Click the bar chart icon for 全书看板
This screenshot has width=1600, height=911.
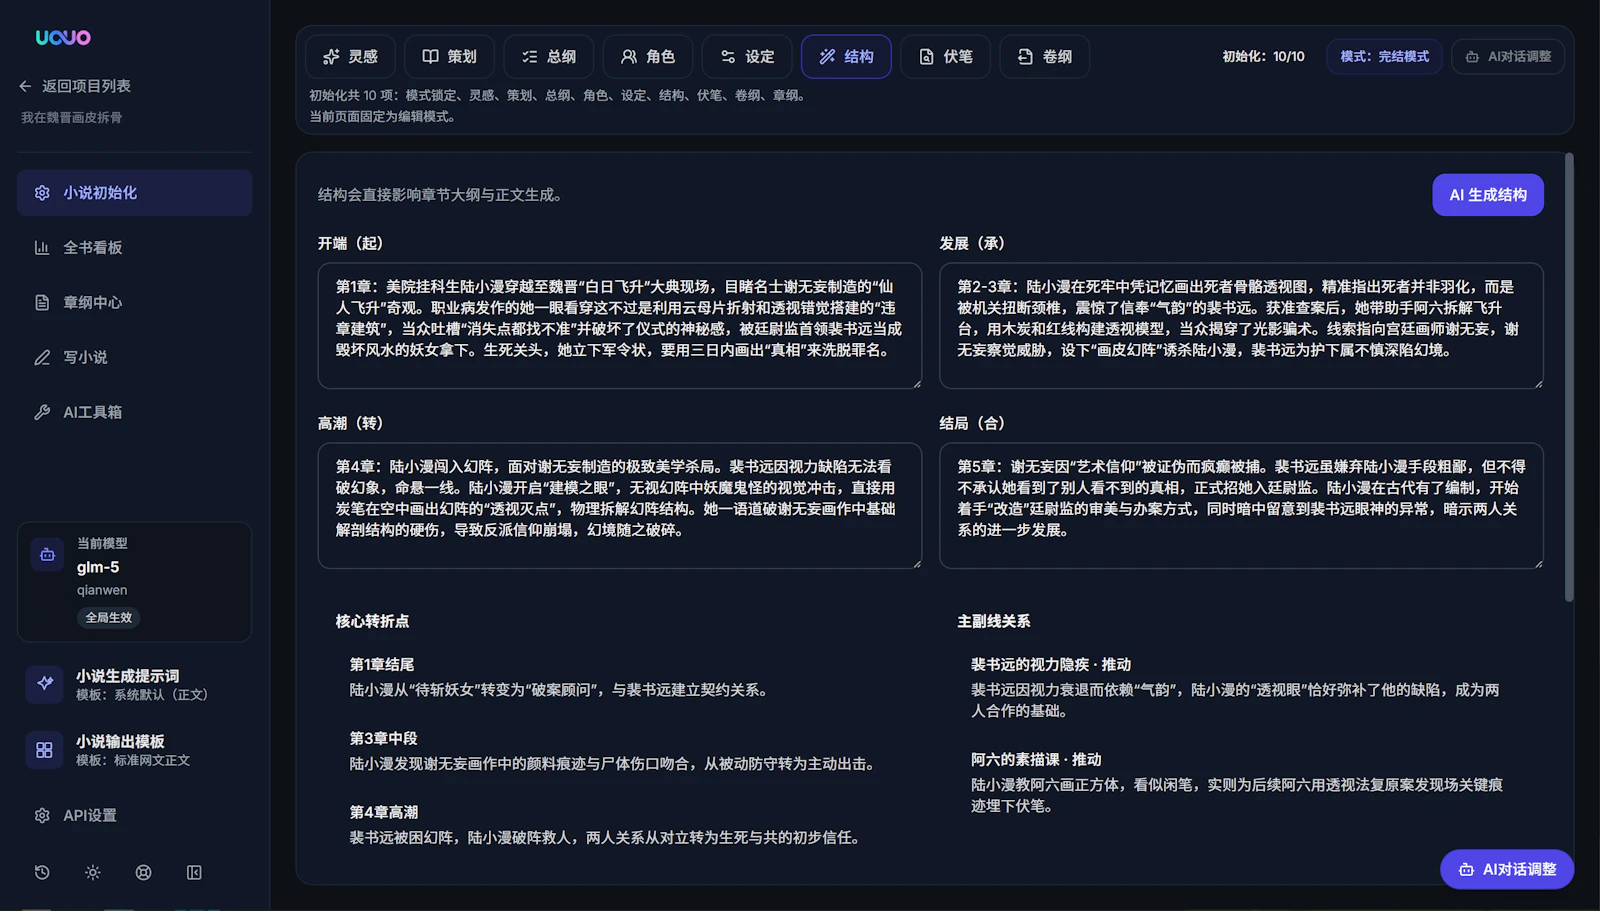[42, 248]
